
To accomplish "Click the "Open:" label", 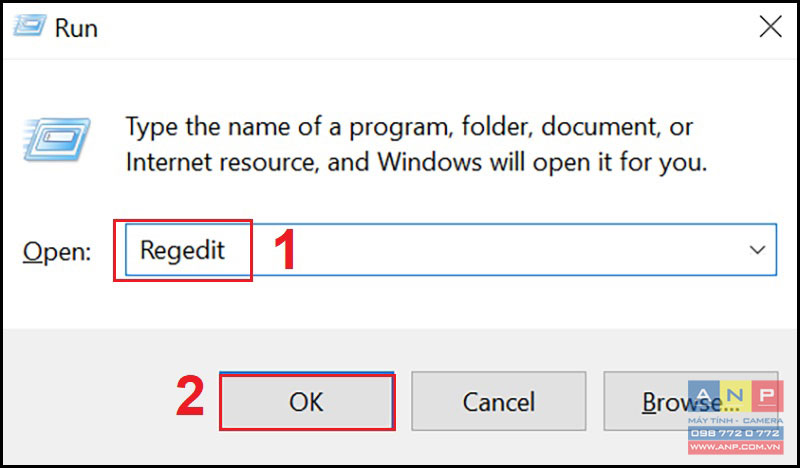I will [57, 251].
